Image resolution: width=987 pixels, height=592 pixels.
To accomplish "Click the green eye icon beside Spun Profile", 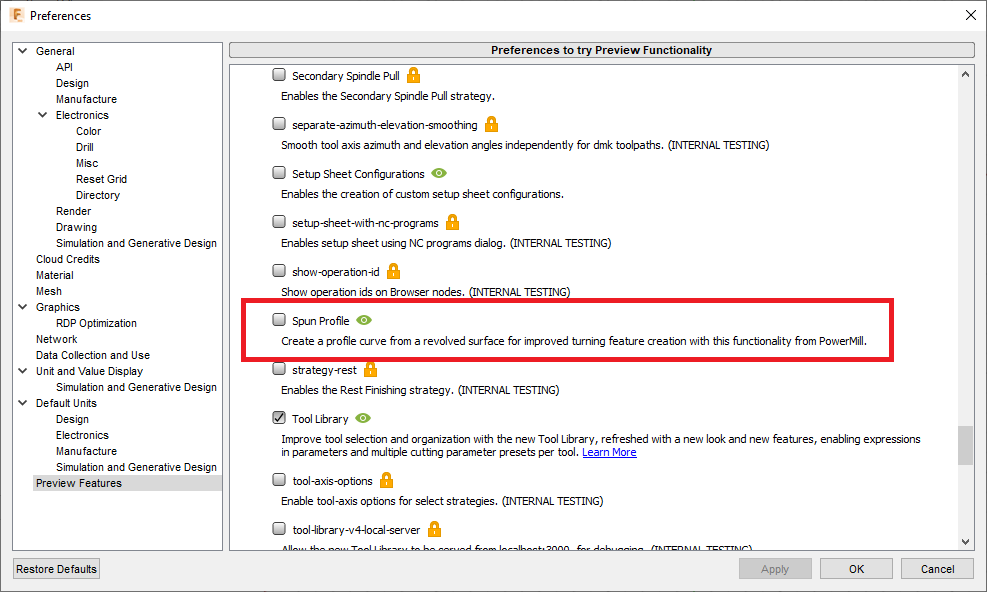I will click(x=364, y=320).
